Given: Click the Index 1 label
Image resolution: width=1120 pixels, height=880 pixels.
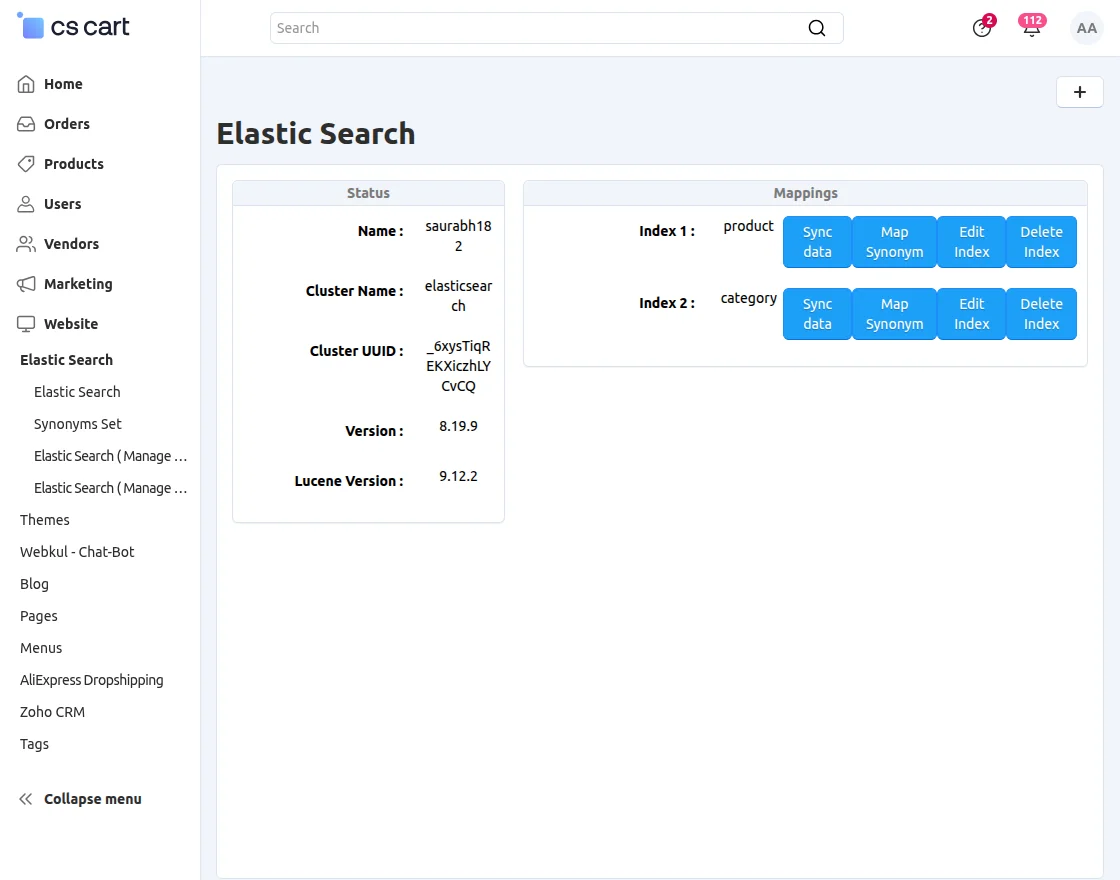Looking at the screenshot, I should tap(666, 231).
